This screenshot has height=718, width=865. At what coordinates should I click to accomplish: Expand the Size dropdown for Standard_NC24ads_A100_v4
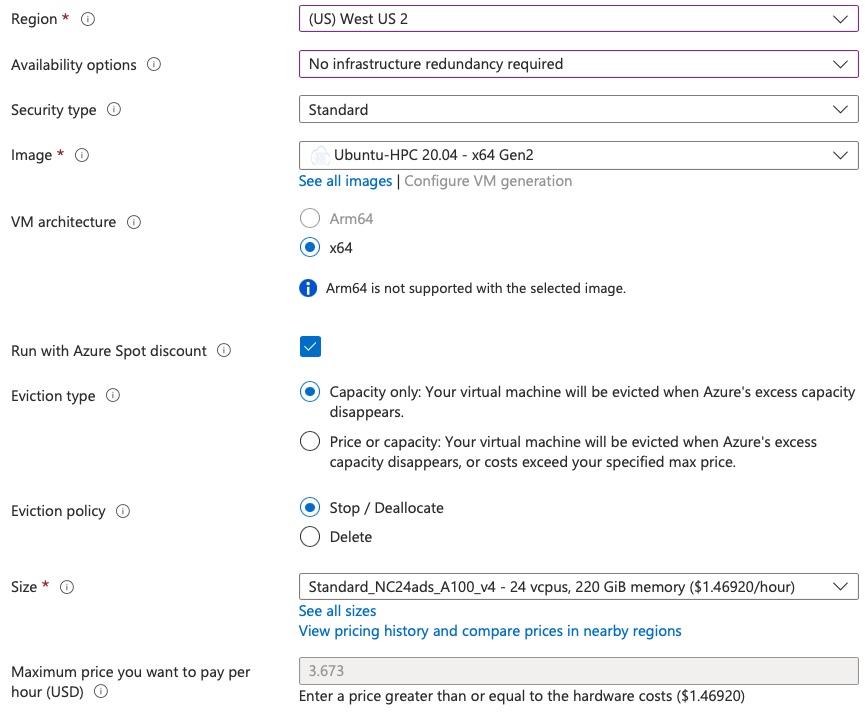[x=578, y=586]
